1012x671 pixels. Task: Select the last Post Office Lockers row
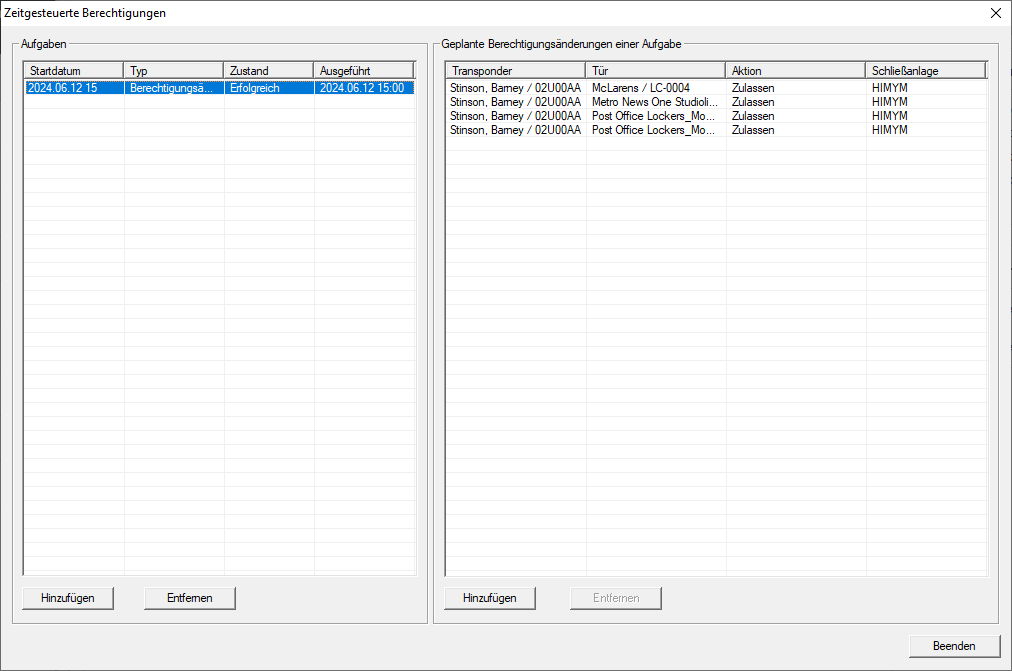653,130
